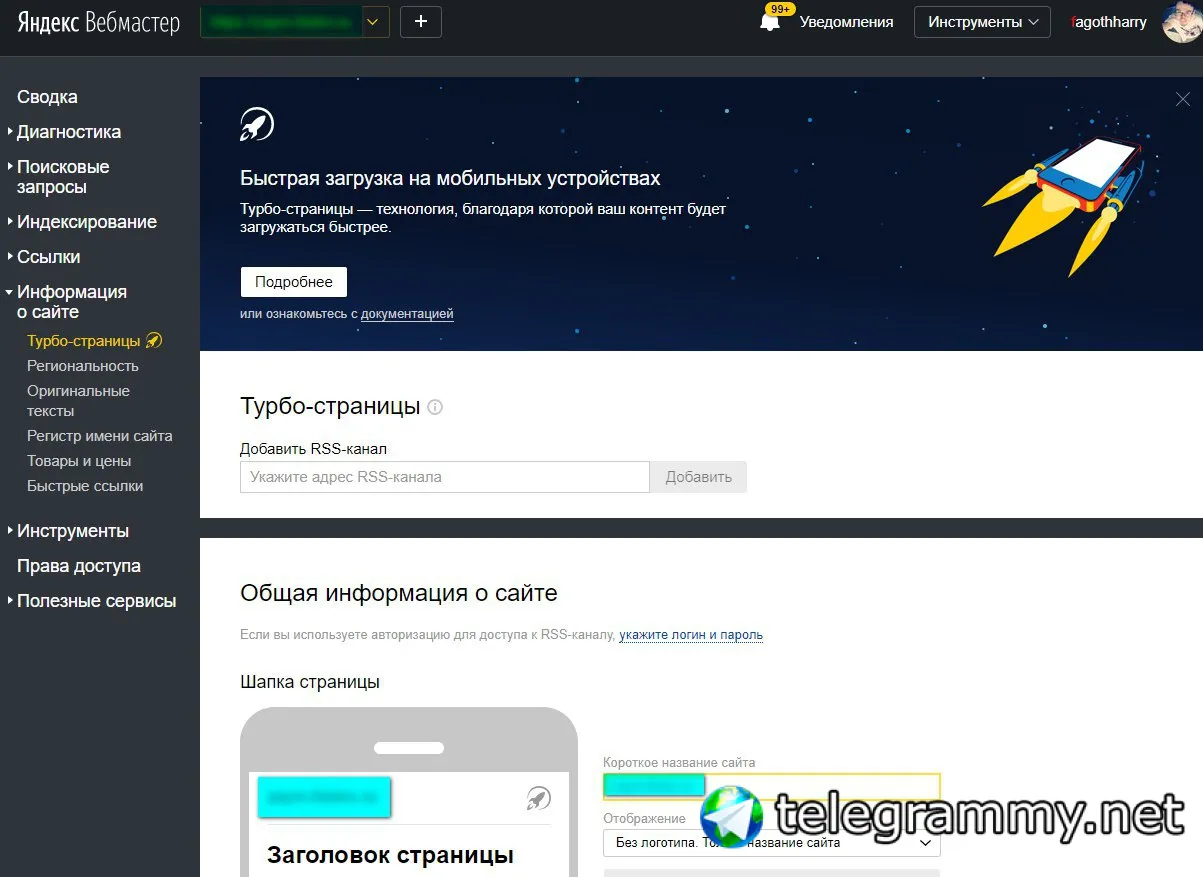The height and width of the screenshot is (877, 1203).
Task: Open the Инструменты dropdown in header
Action: [982, 21]
